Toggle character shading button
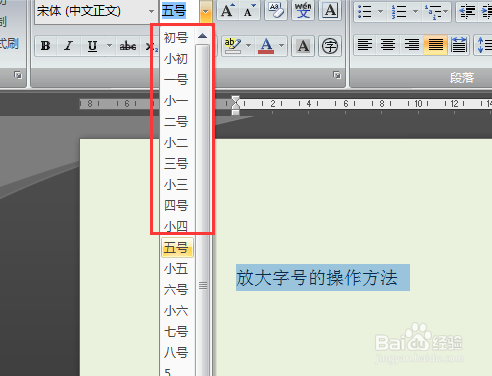Viewport: 492px width, 376px height. [303, 46]
